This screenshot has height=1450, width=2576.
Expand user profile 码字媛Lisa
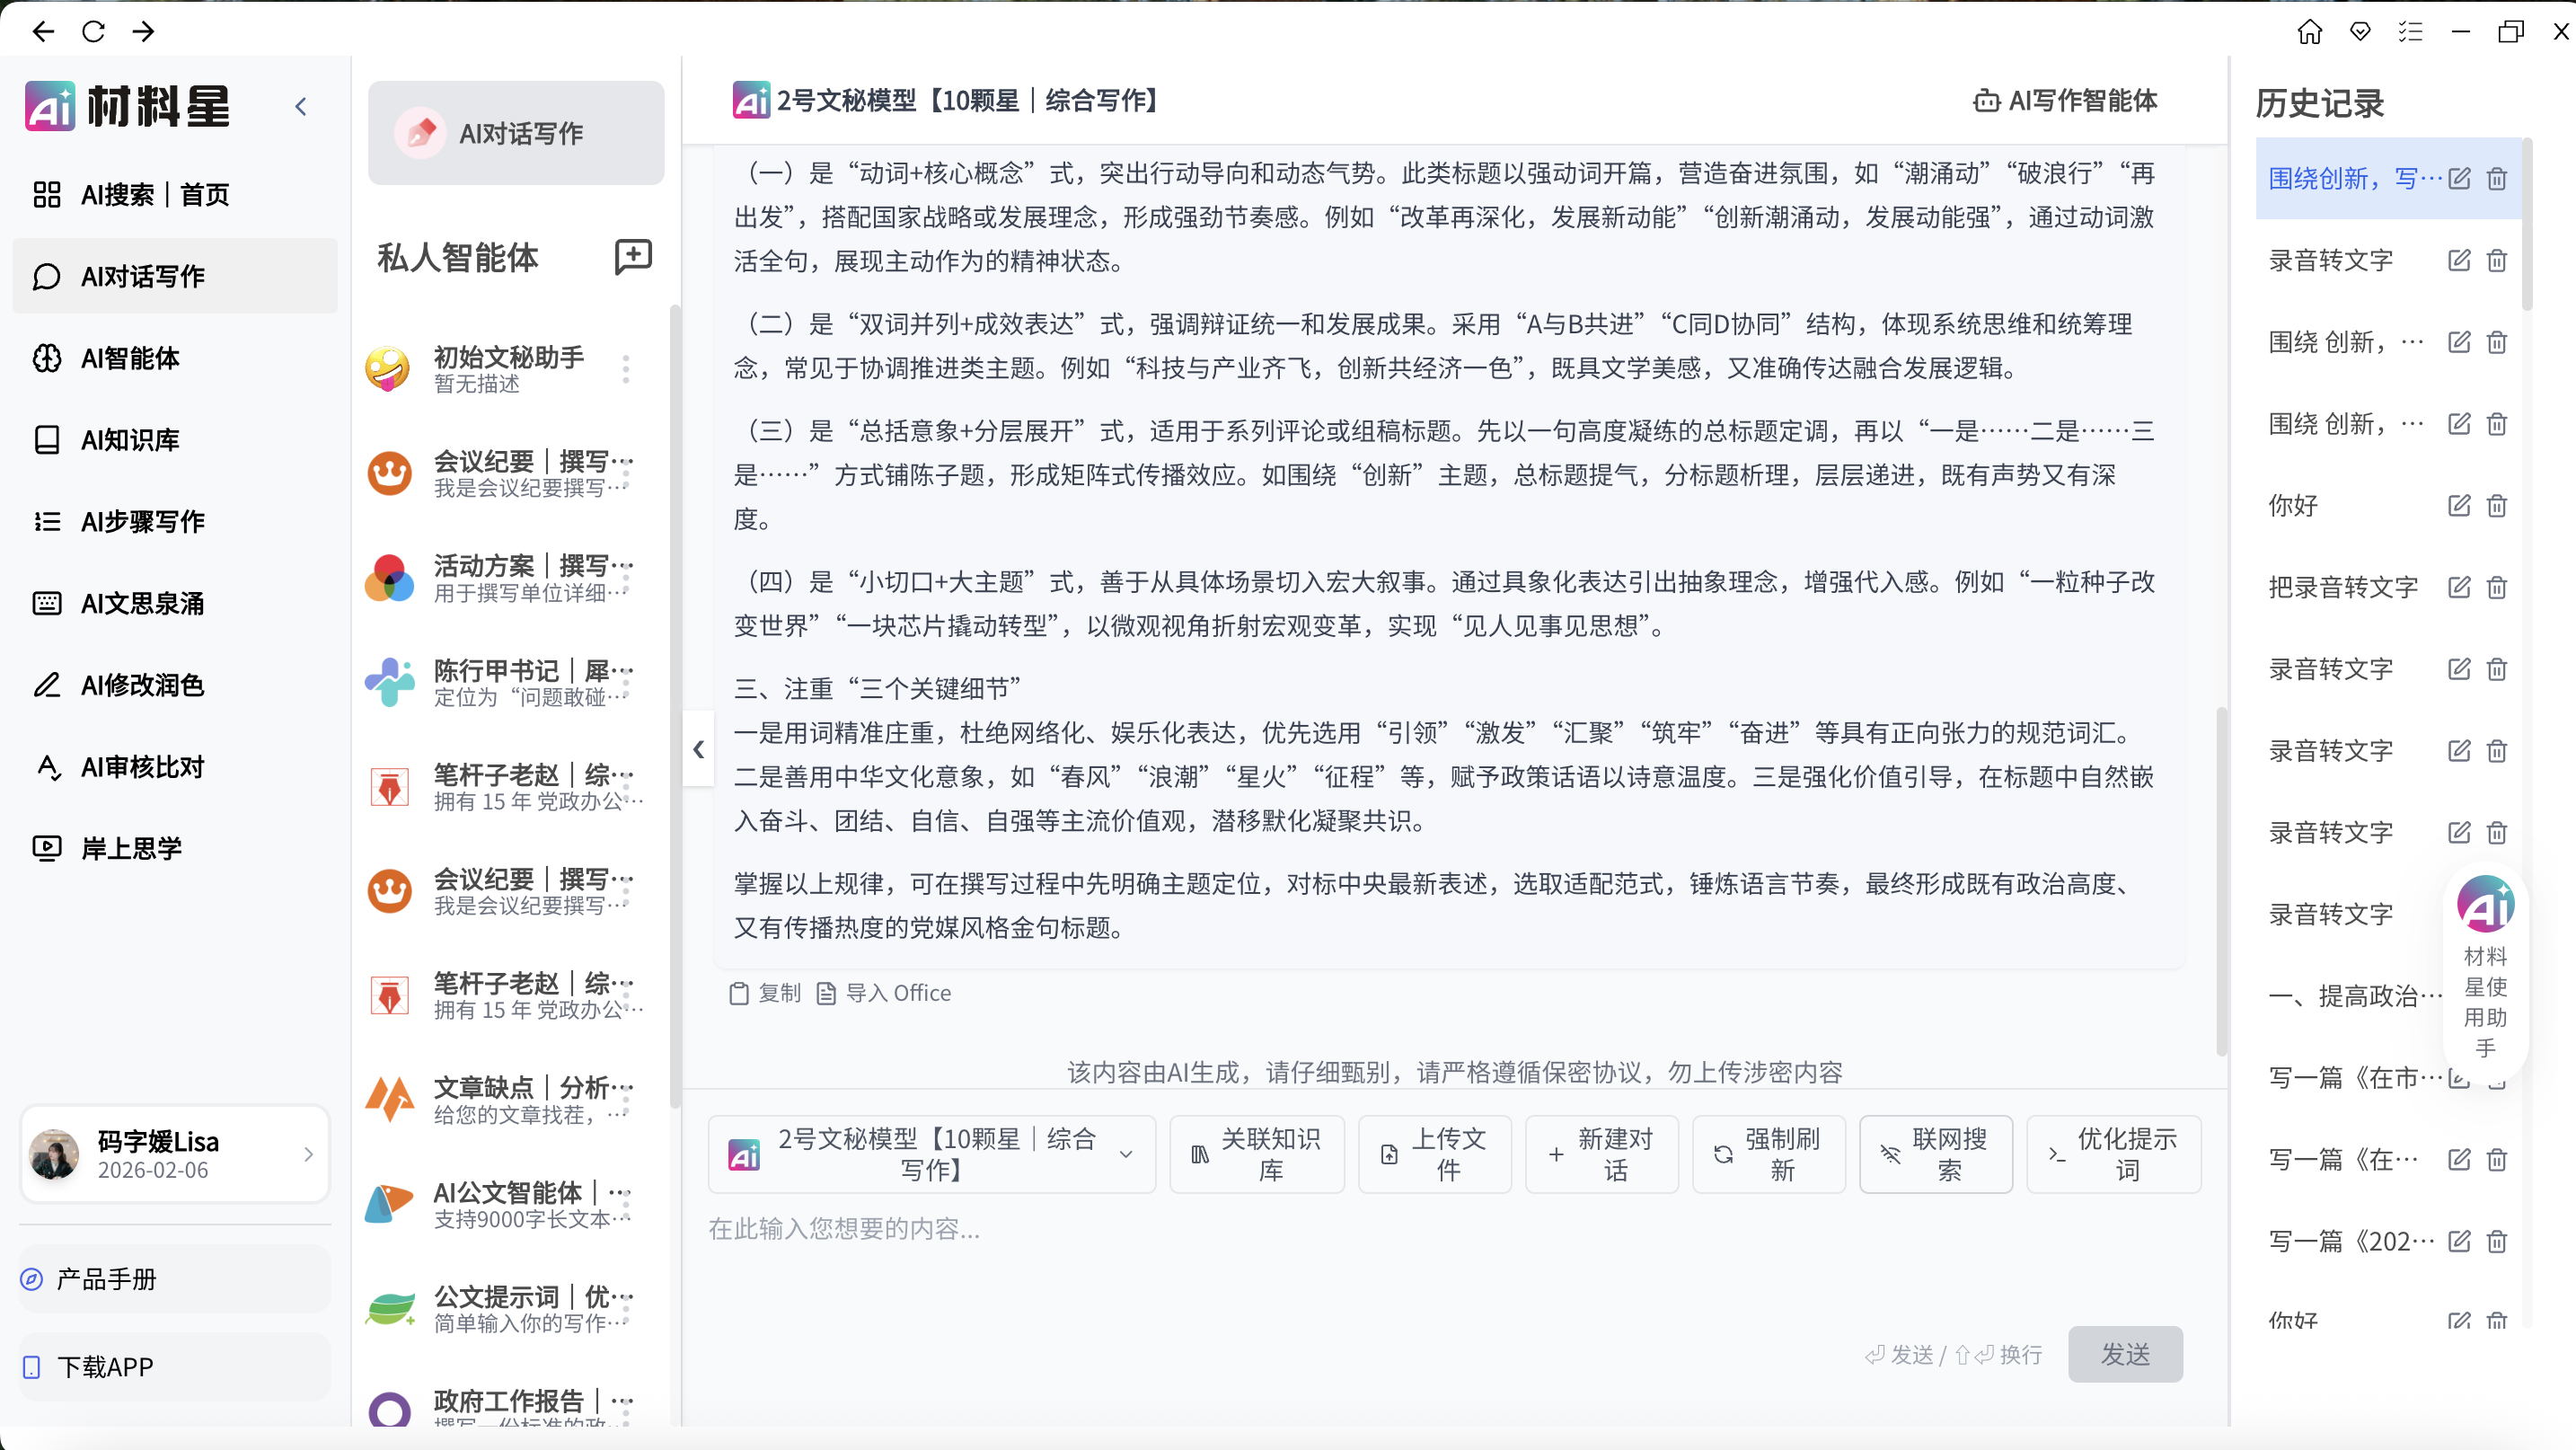tap(307, 1154)
